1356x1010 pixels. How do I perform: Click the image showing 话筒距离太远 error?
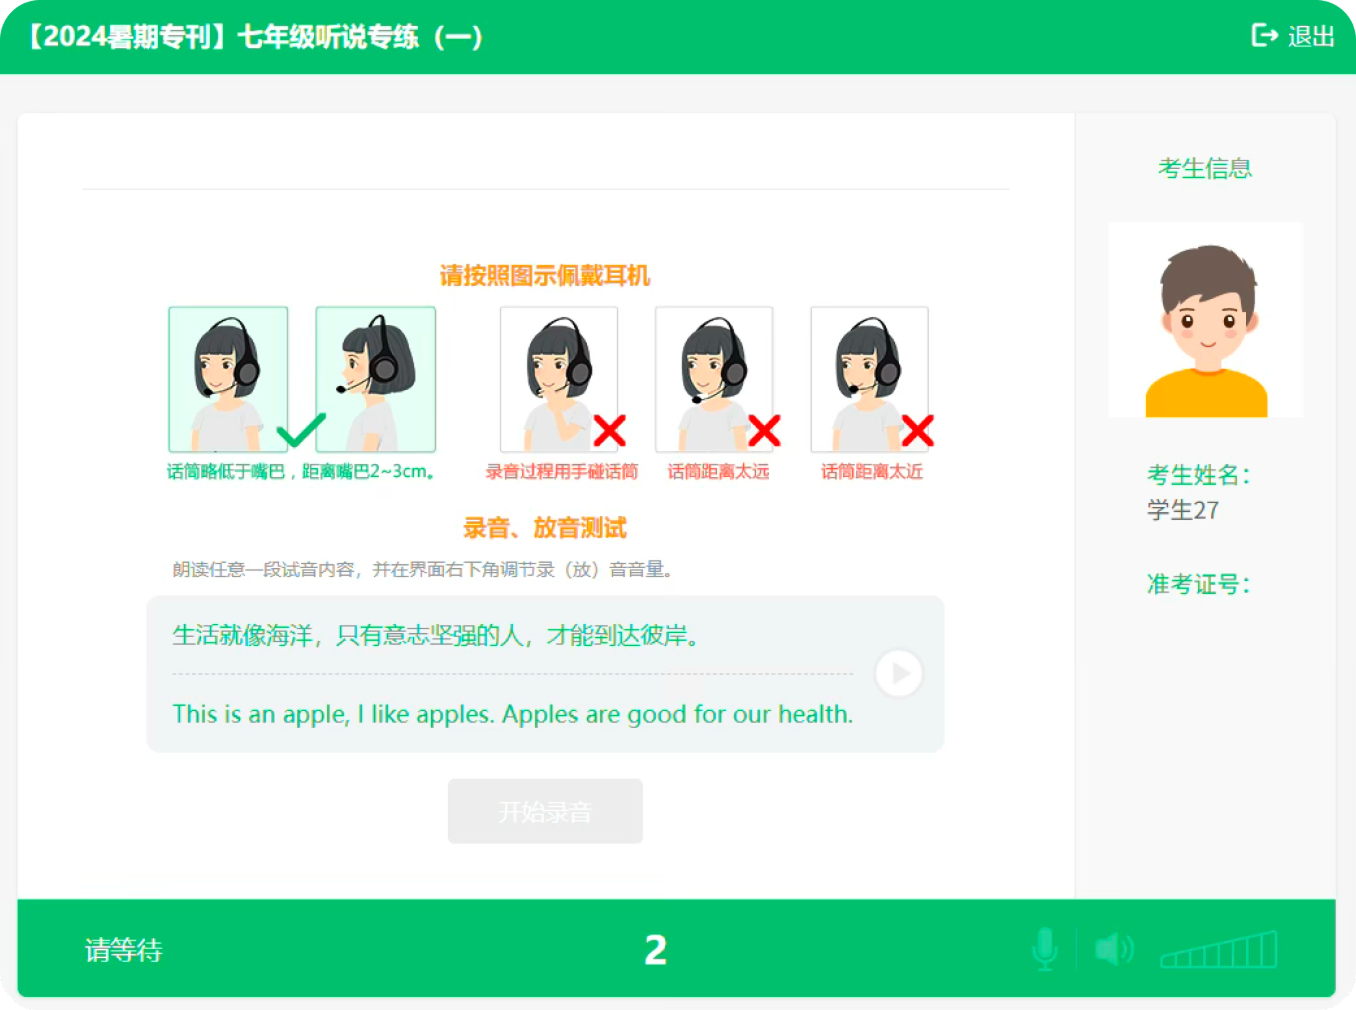click(x=713, y=379)
